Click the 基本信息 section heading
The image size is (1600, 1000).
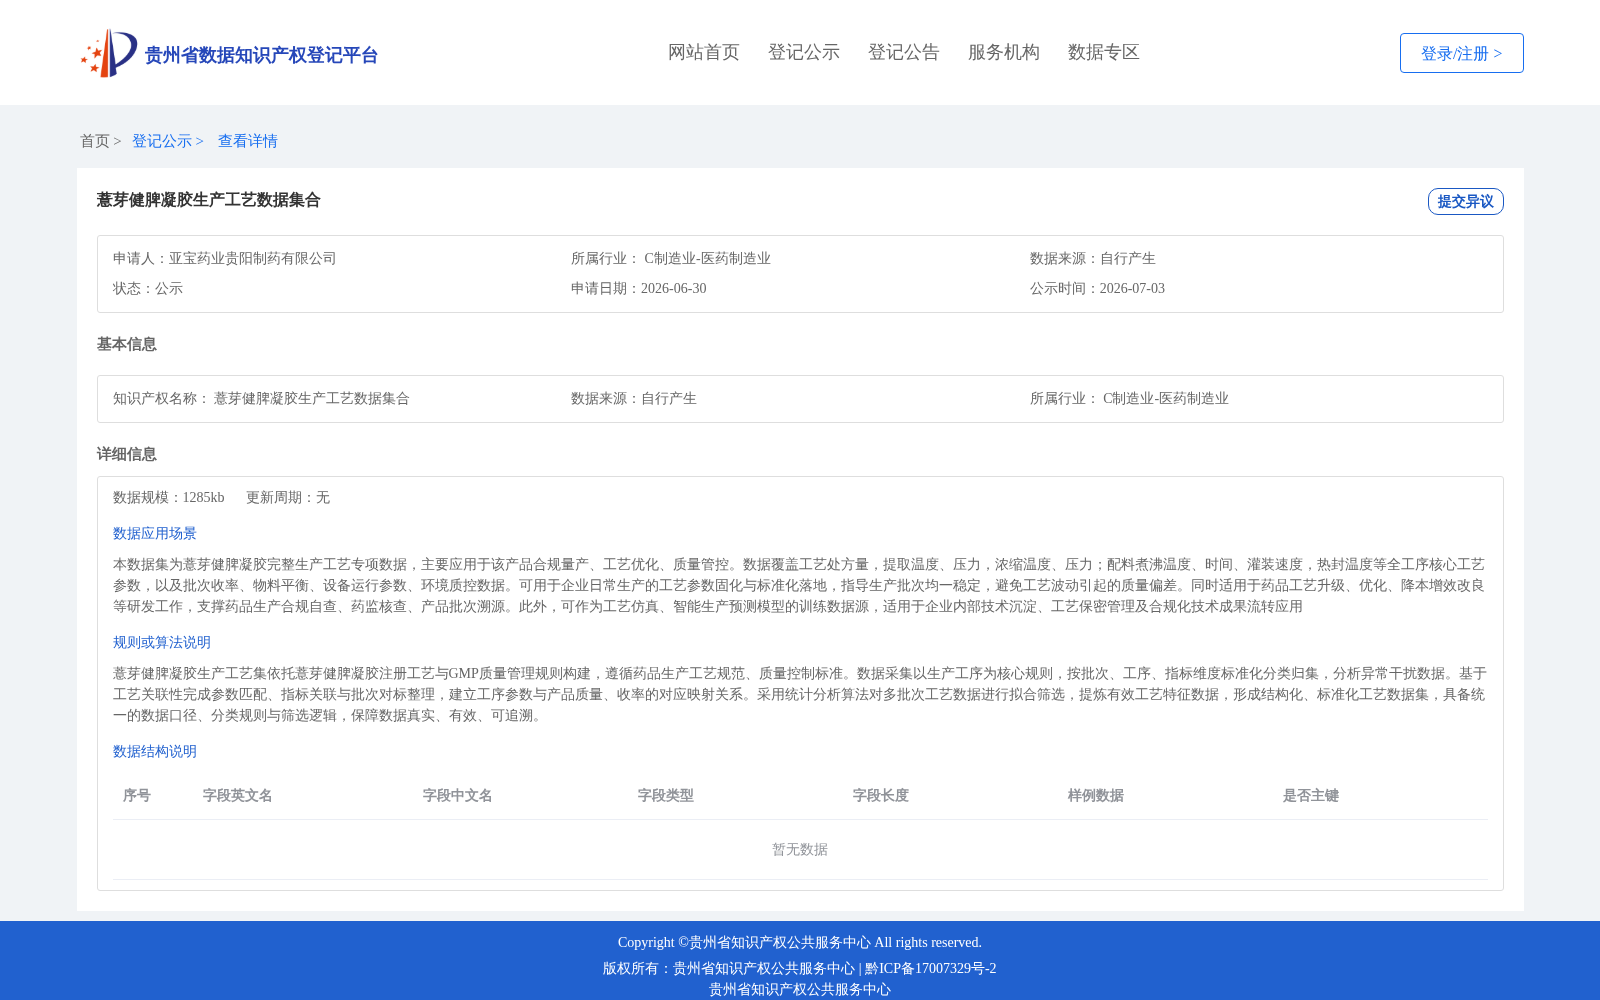pos(127,344)
